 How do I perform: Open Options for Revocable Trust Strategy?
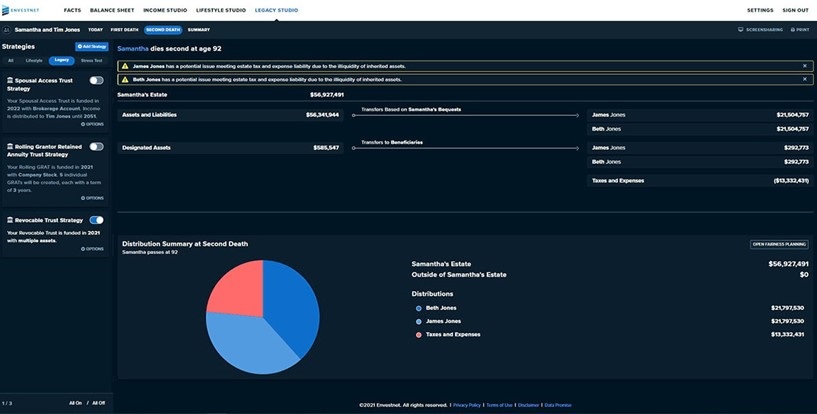pos(92,249)
